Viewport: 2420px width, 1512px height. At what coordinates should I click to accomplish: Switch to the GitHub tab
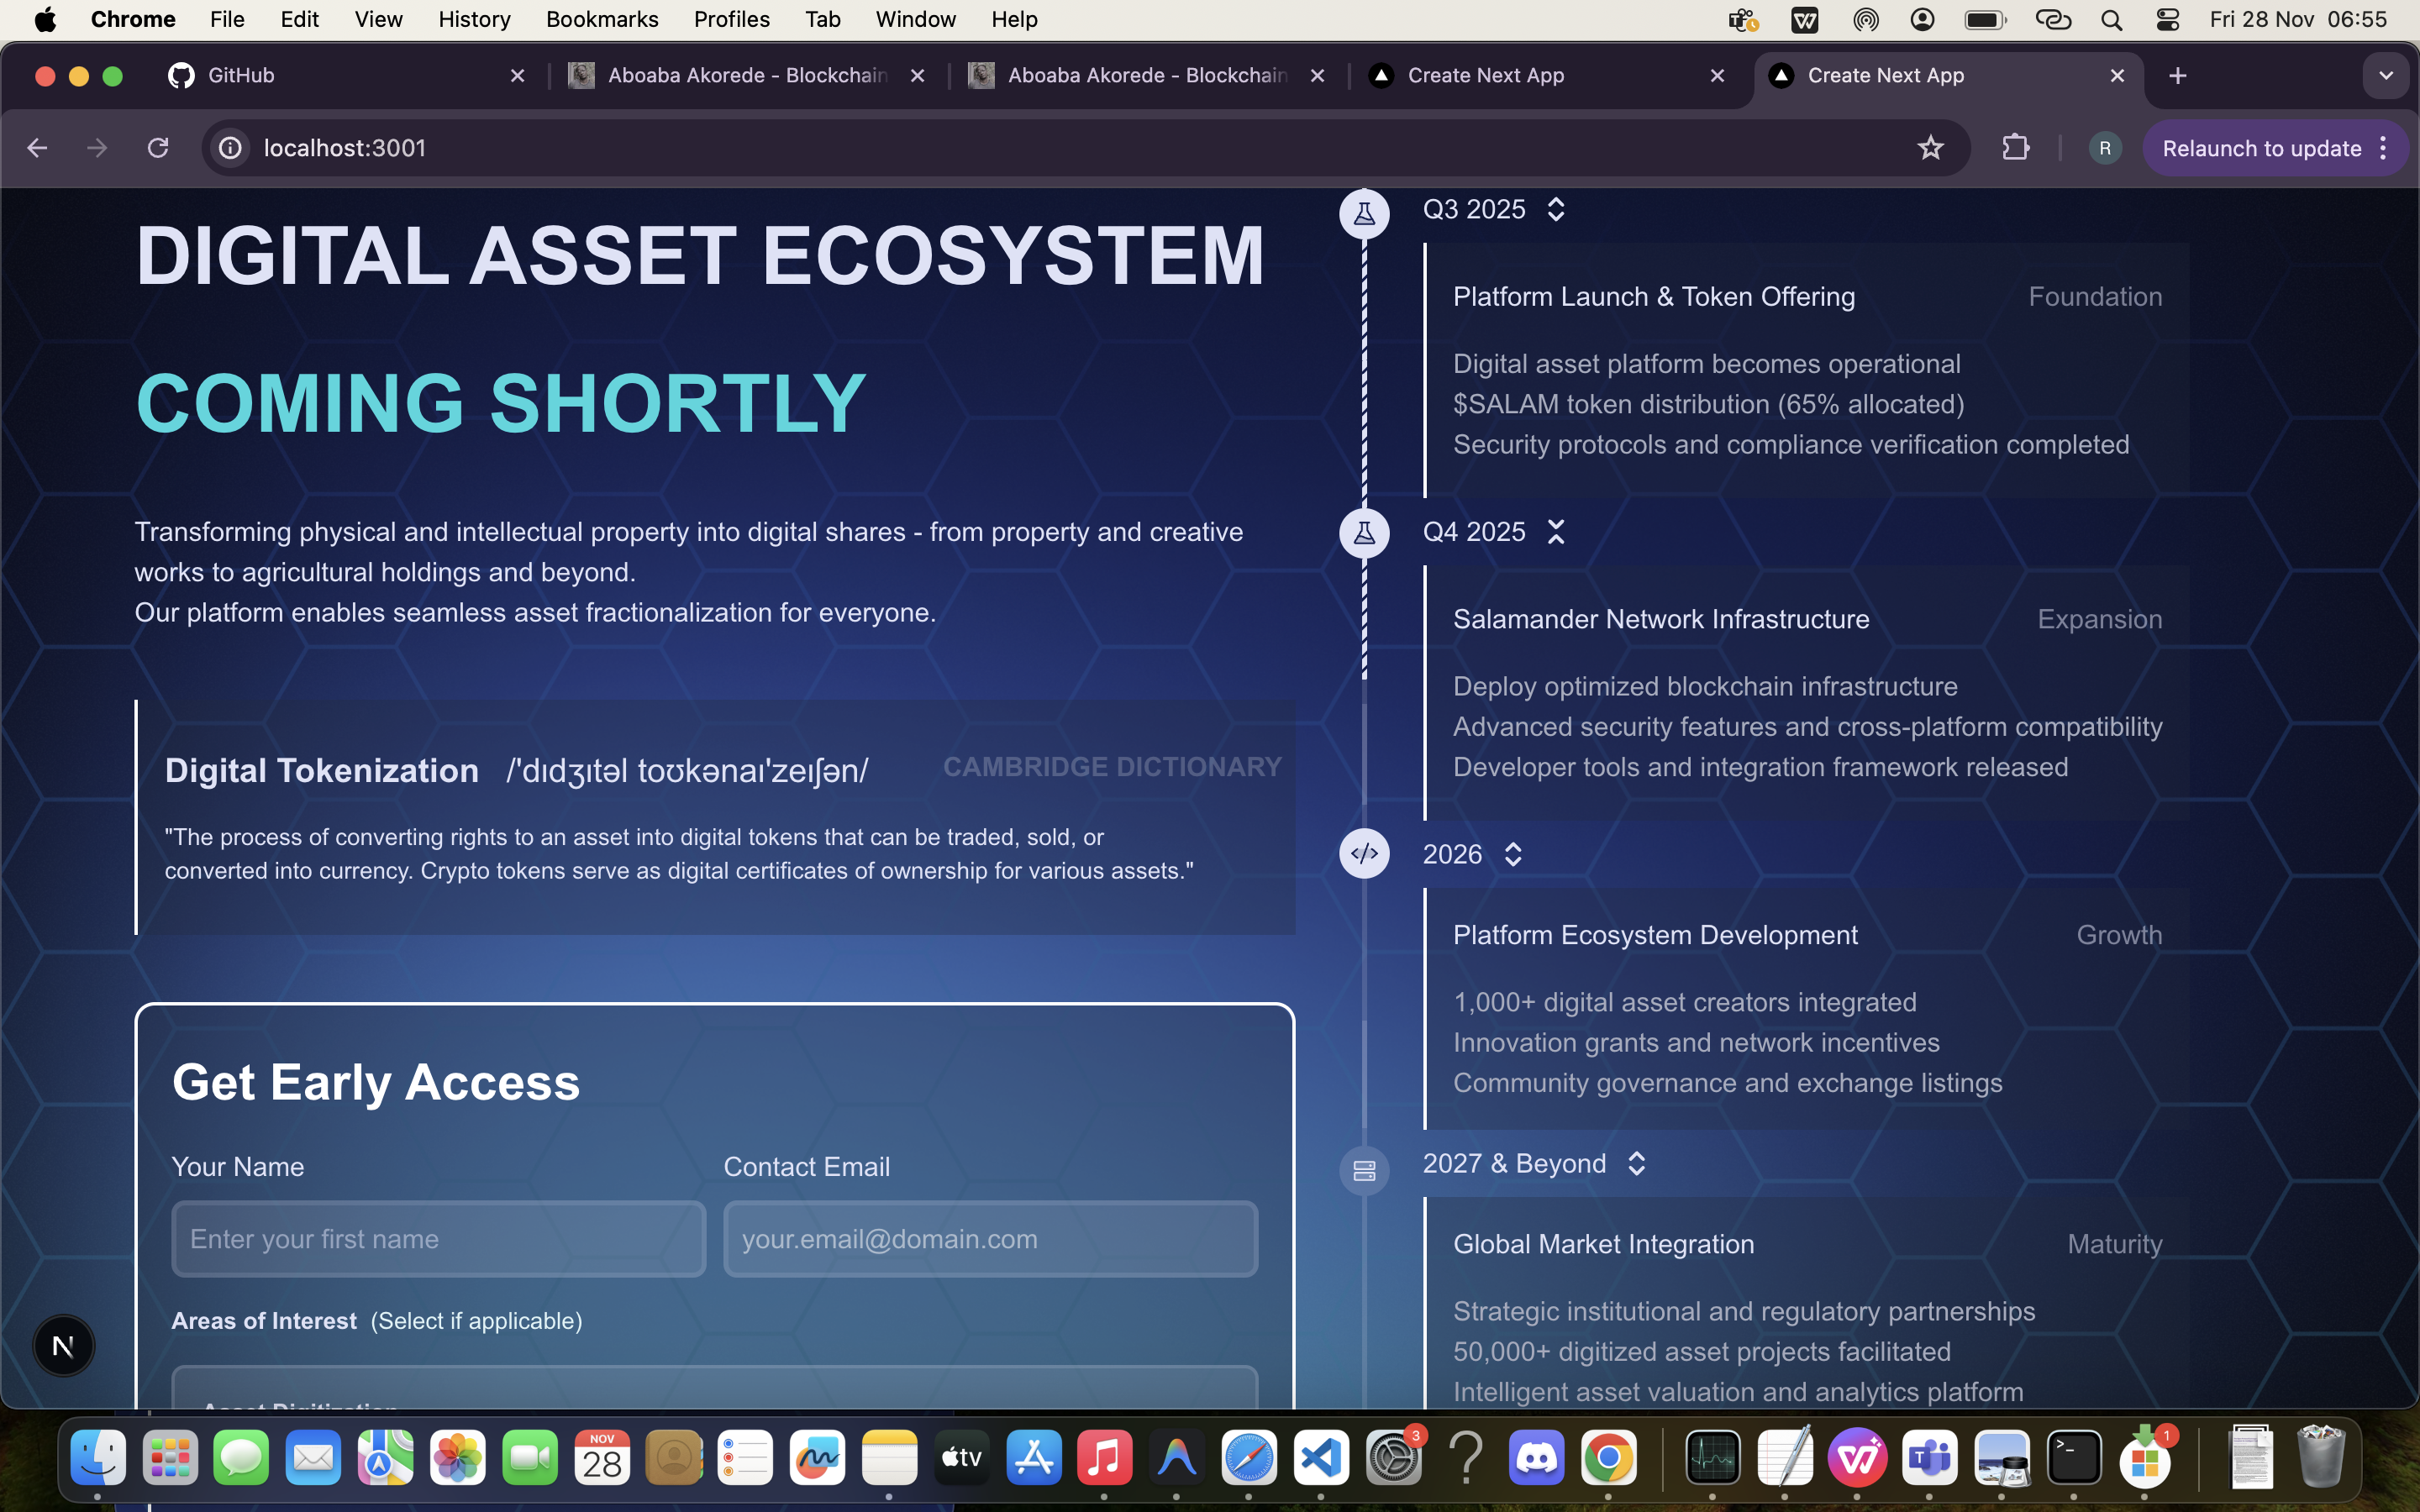coord(240,75)
